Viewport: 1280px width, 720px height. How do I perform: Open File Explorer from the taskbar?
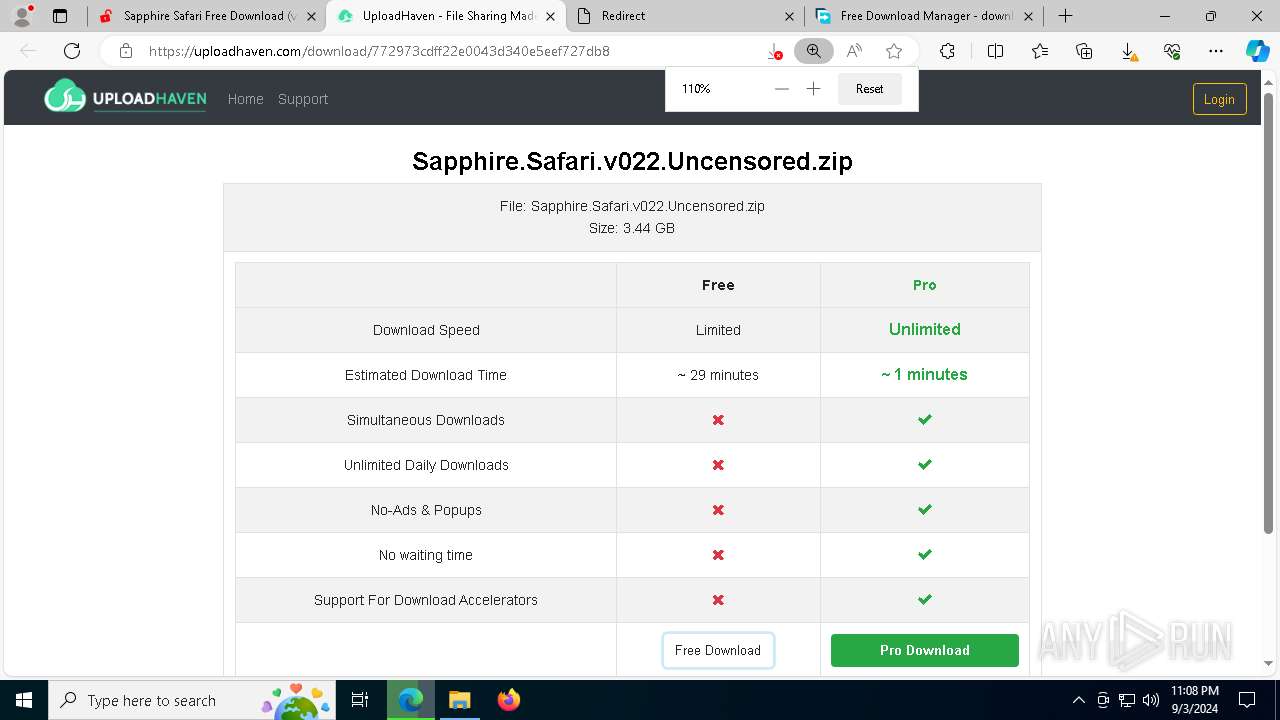pos(459,700)
